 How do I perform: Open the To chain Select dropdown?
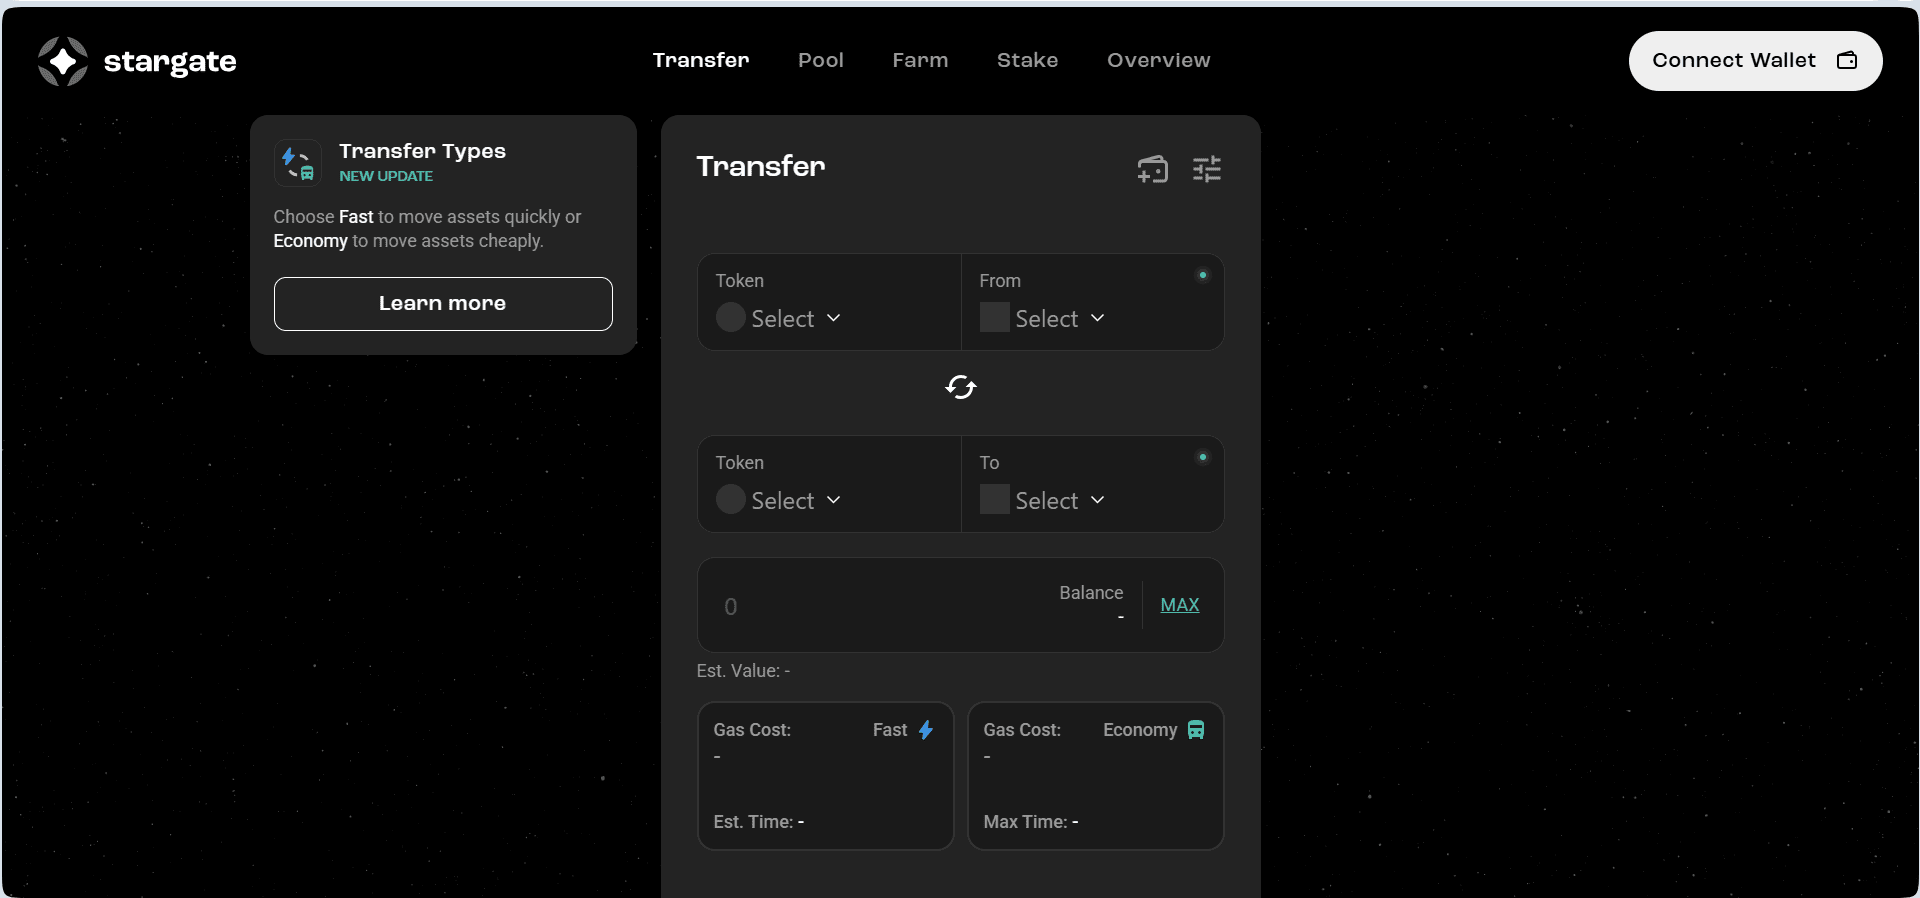tap(1043, 500)
